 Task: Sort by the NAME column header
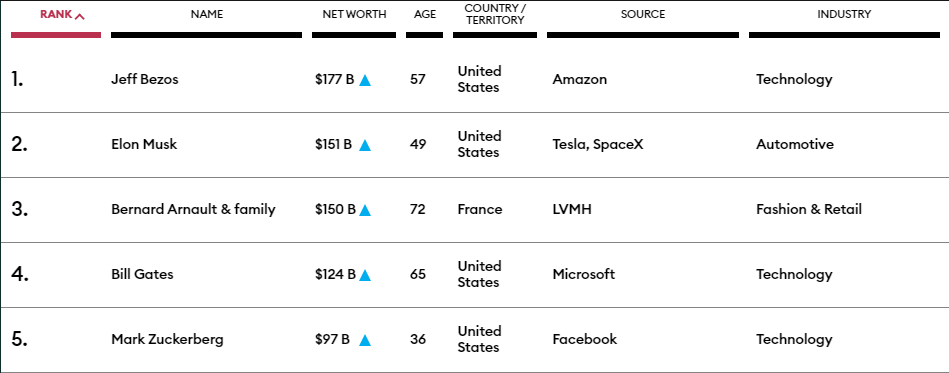coord(206,15)
